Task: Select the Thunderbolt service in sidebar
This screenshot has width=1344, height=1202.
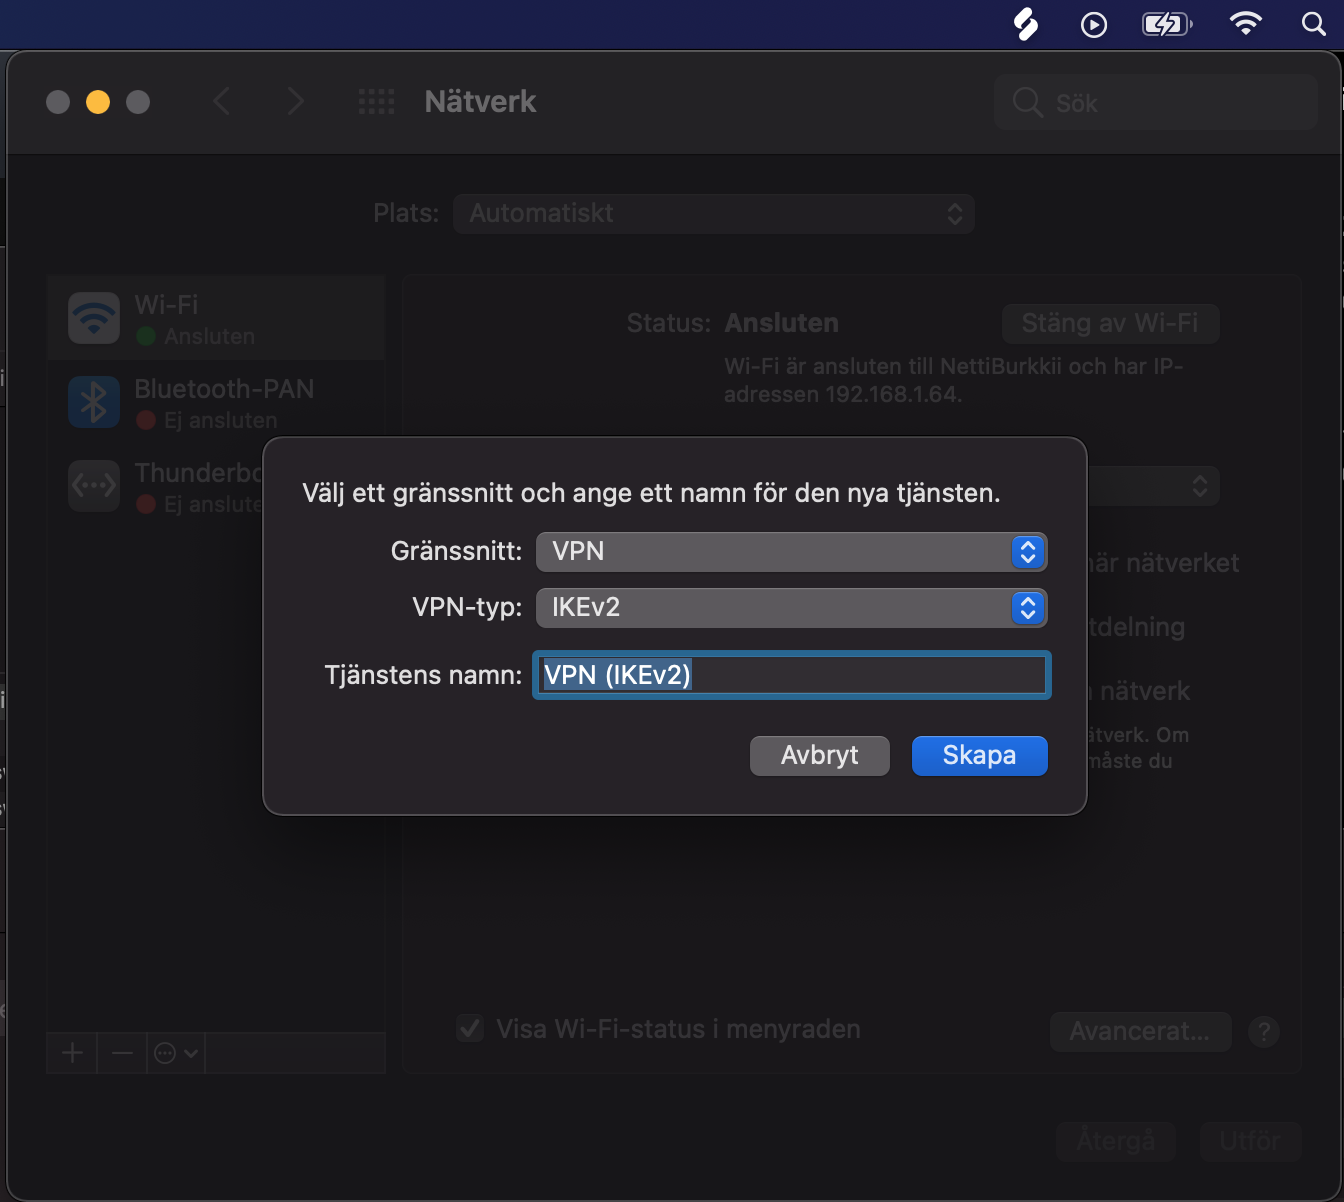Action: [180, 486]
